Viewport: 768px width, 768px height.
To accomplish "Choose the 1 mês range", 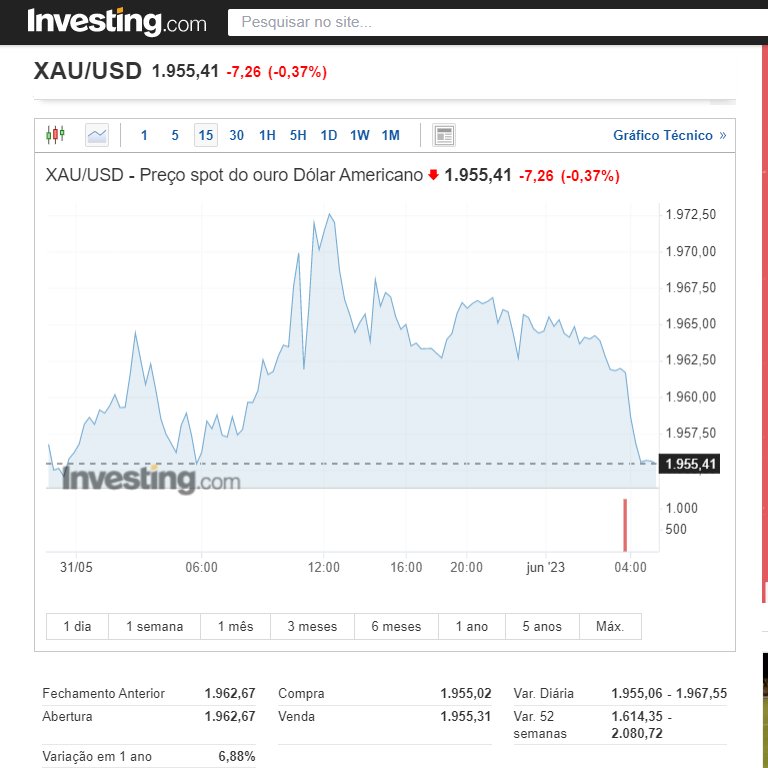I will 236,626.
